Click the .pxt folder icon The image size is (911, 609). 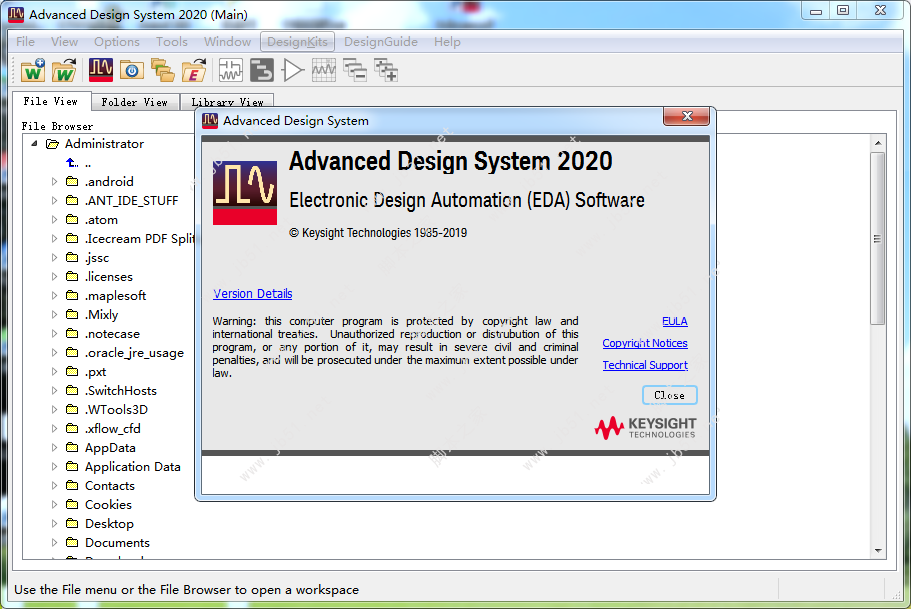(x=72, y=371)
